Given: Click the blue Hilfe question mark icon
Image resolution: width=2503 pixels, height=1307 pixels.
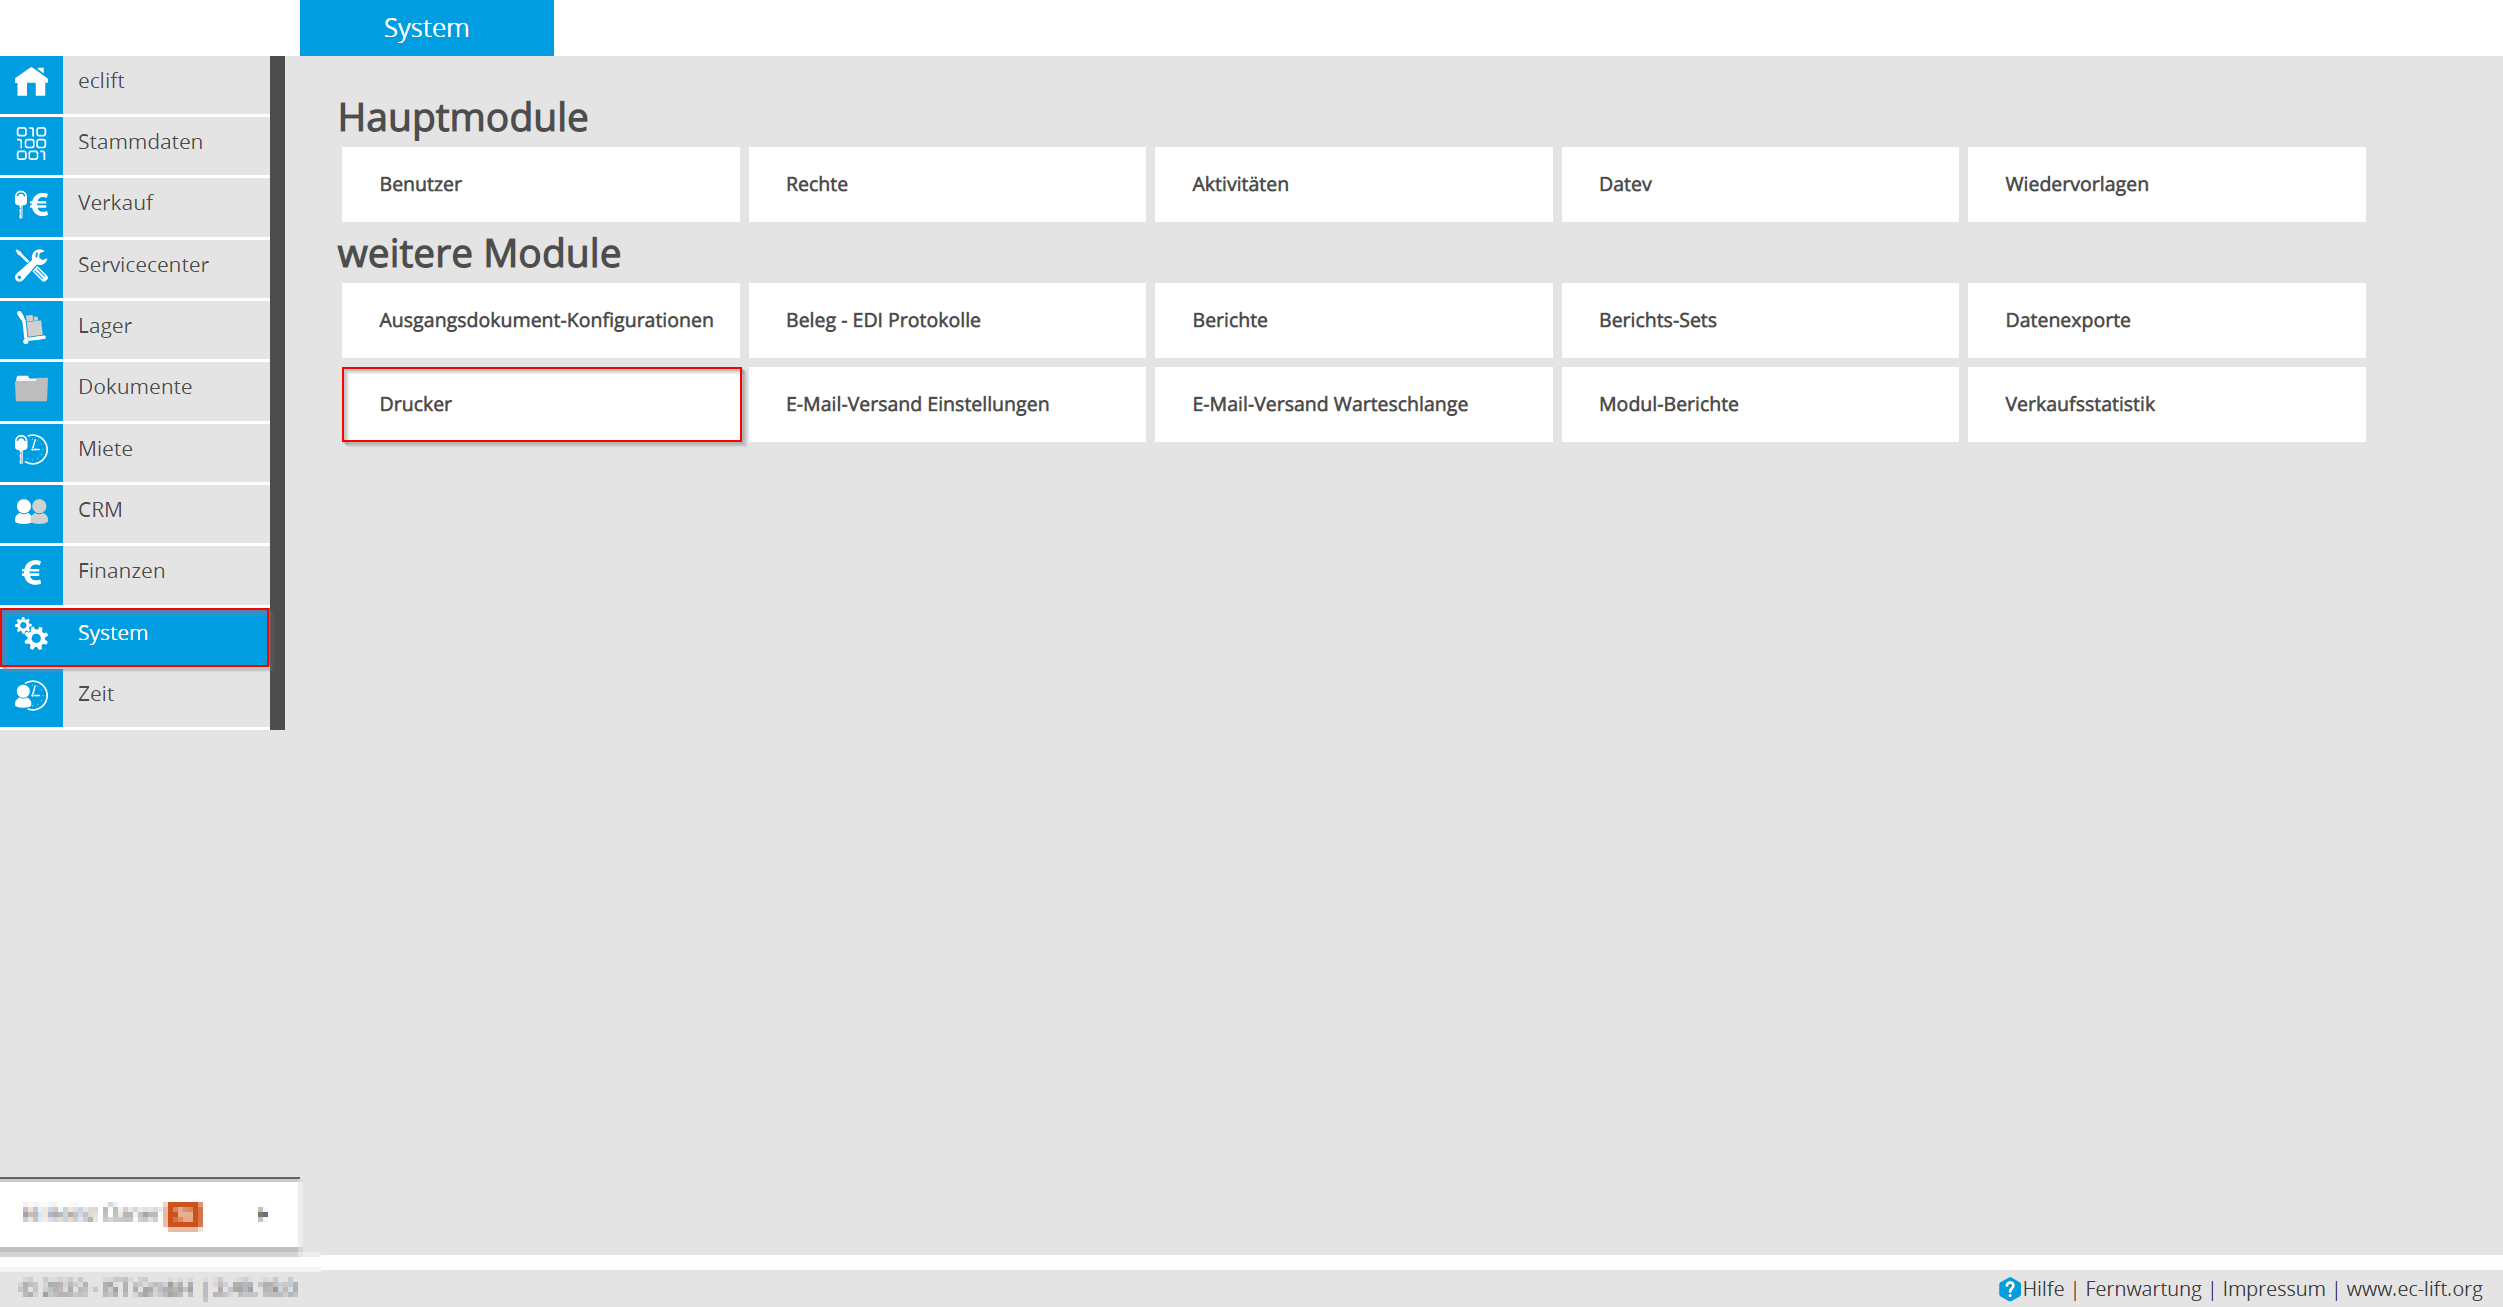Looking at the screenshot, I should pos(2008,1289).
